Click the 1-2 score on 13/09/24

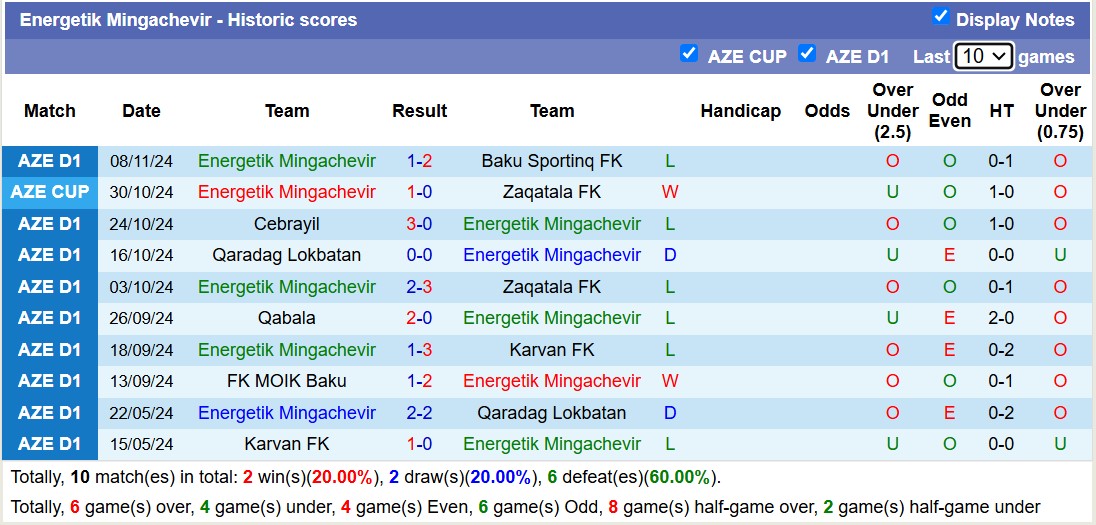pyautogui.click(x=419, y=381)
